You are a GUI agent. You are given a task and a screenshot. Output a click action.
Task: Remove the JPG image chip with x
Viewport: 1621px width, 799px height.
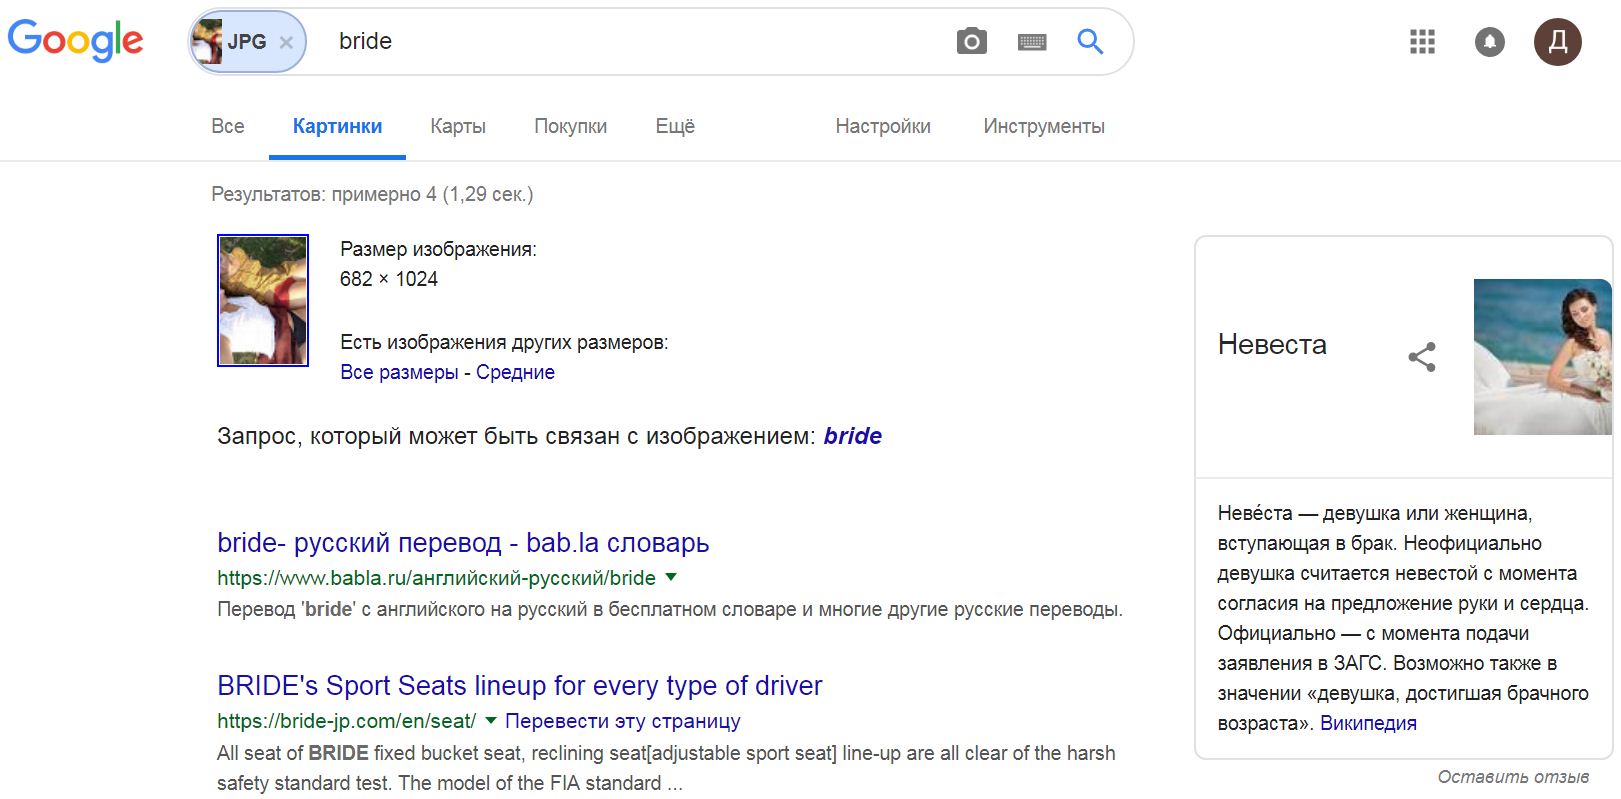286,42
